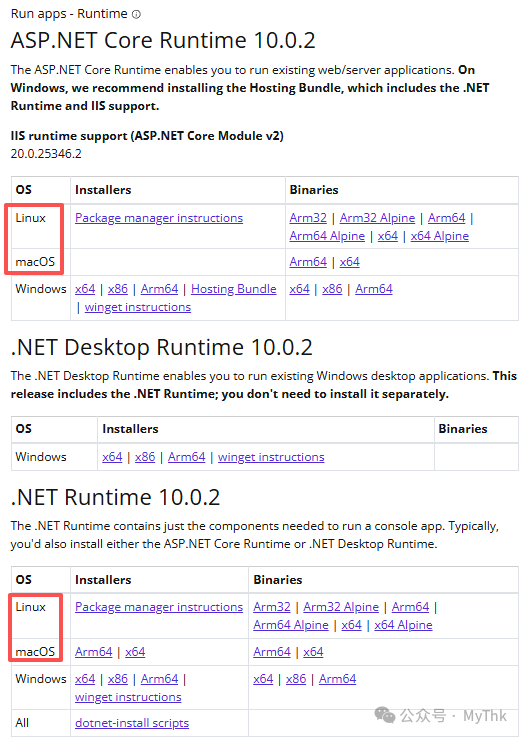Download .NET Runtime Windows x86 installer
523x737 pixels.
point(117,679)
